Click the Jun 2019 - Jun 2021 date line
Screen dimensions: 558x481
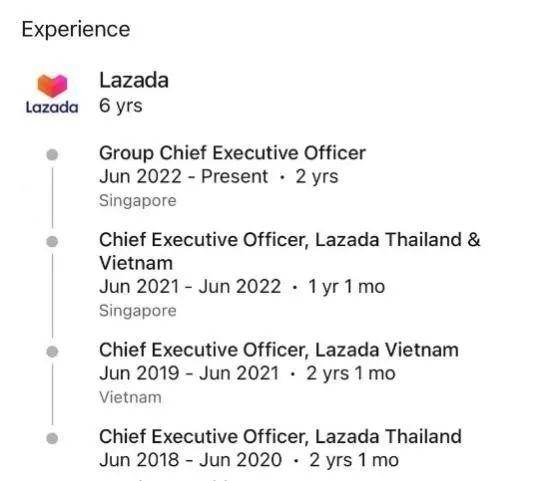(247, 374)
